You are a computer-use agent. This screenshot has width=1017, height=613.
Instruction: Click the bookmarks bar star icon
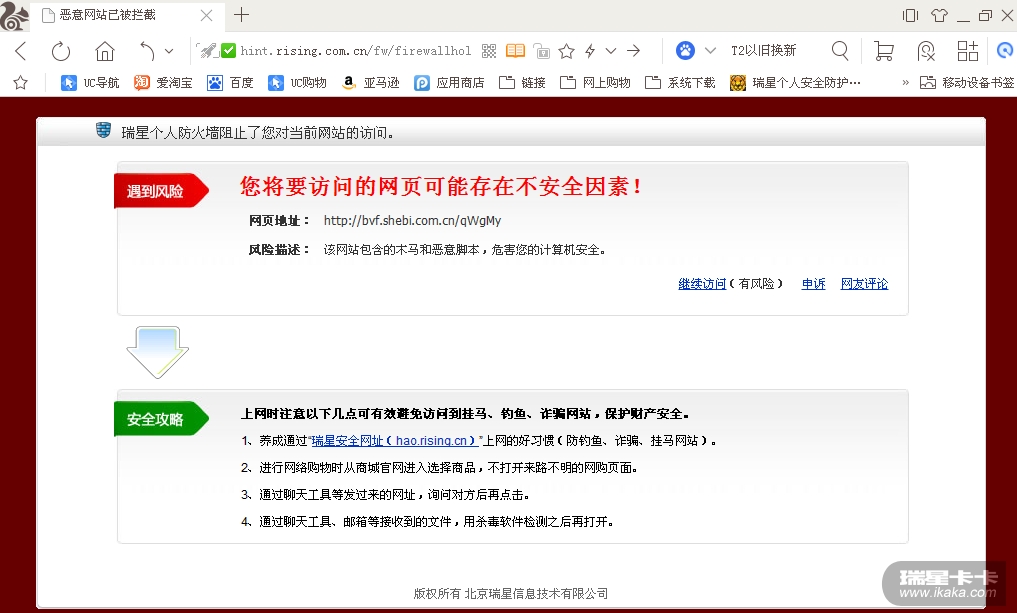click(x=20, y=82)
